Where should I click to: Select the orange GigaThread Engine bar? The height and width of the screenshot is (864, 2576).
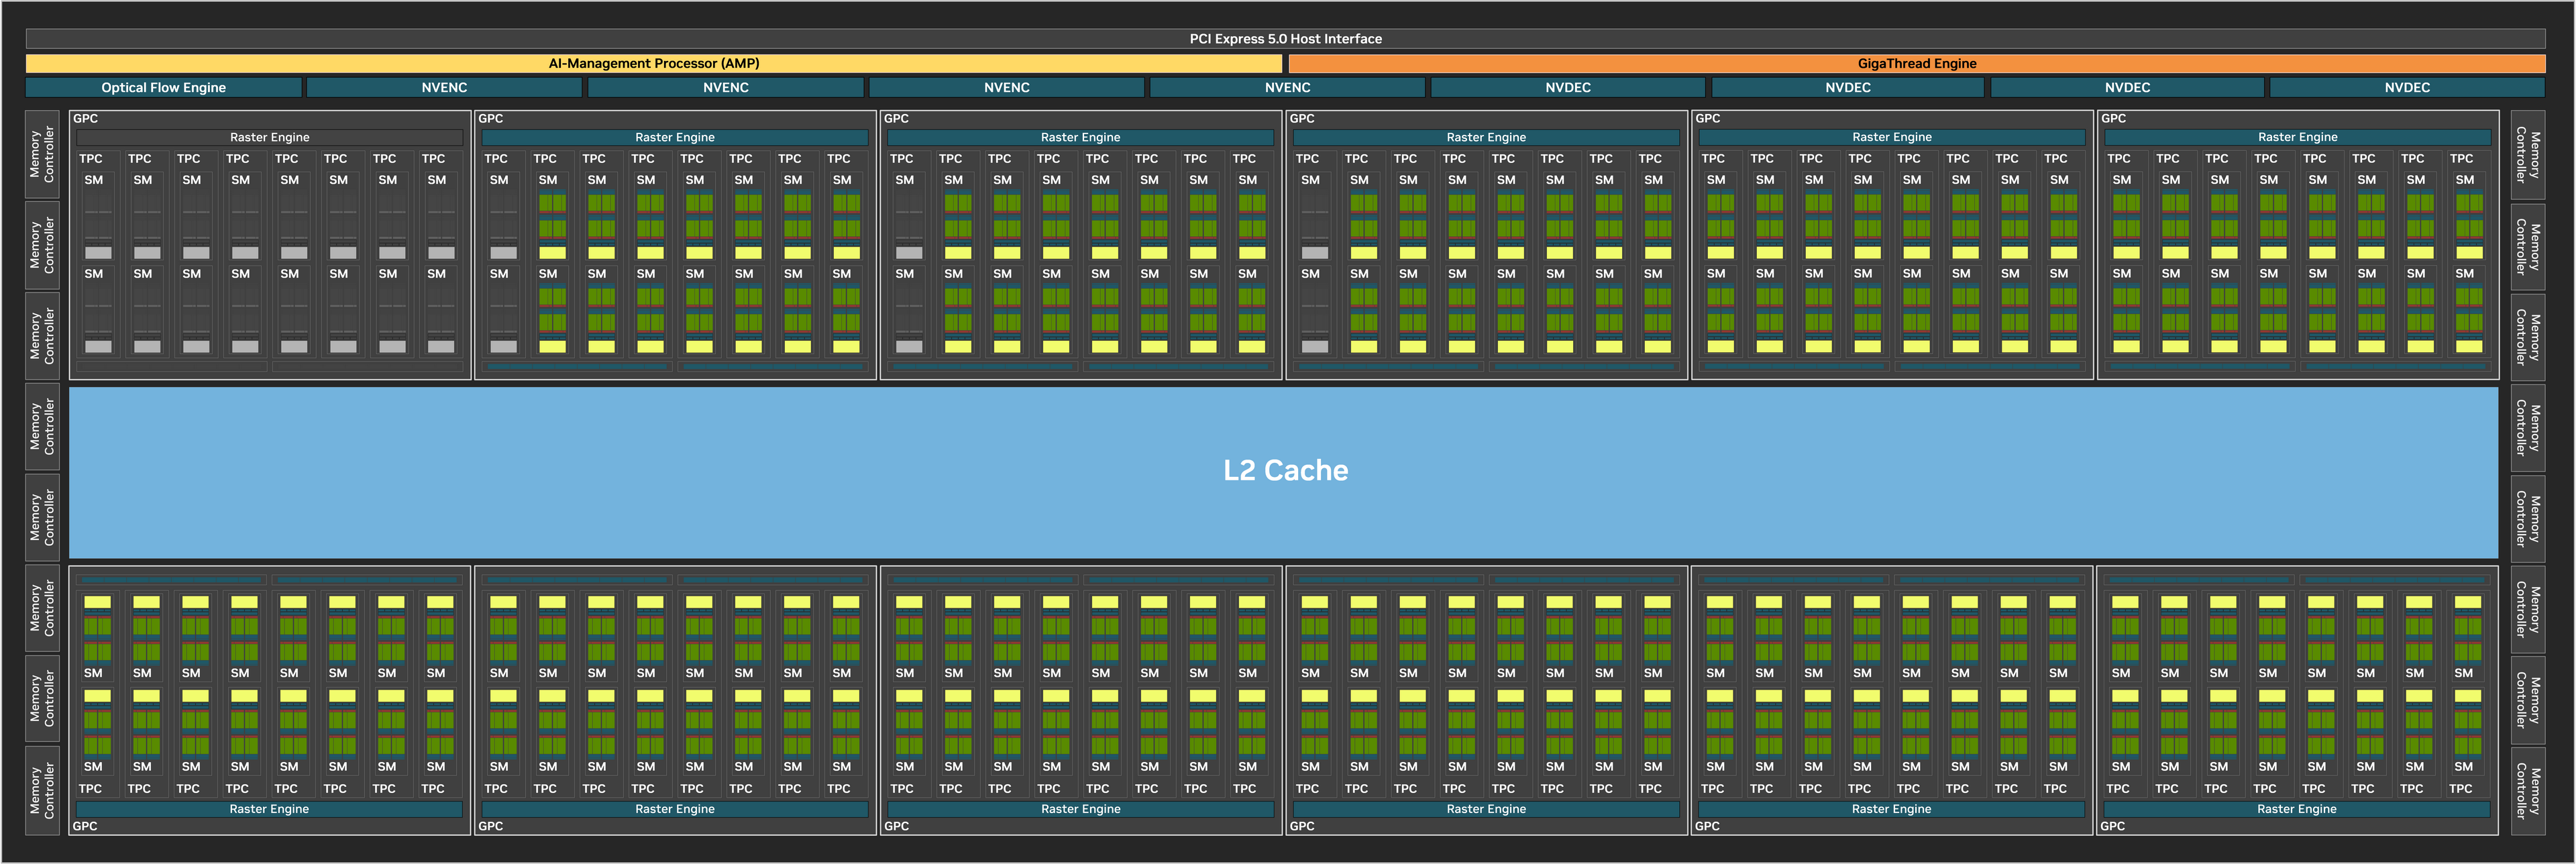tap(1917, 63)
